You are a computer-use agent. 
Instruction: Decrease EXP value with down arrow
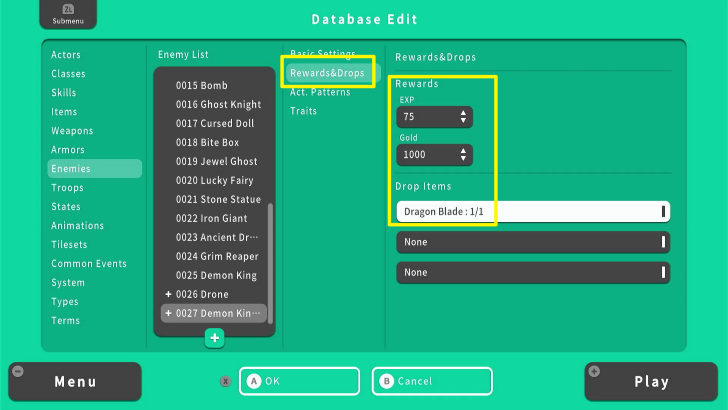pos(463,120)
